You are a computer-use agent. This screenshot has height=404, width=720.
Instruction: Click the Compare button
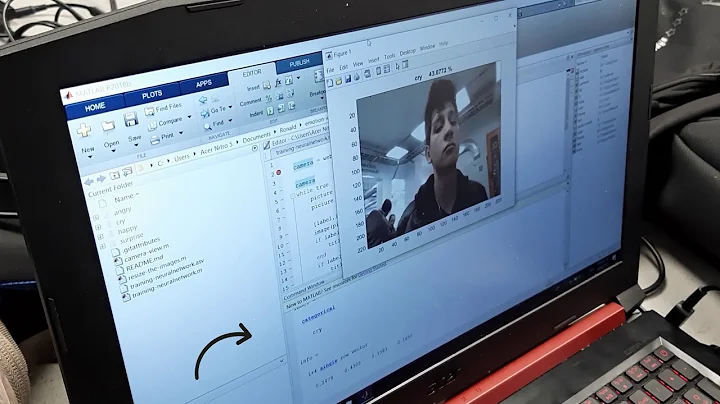pyautogui.click(x=165, y=123)
